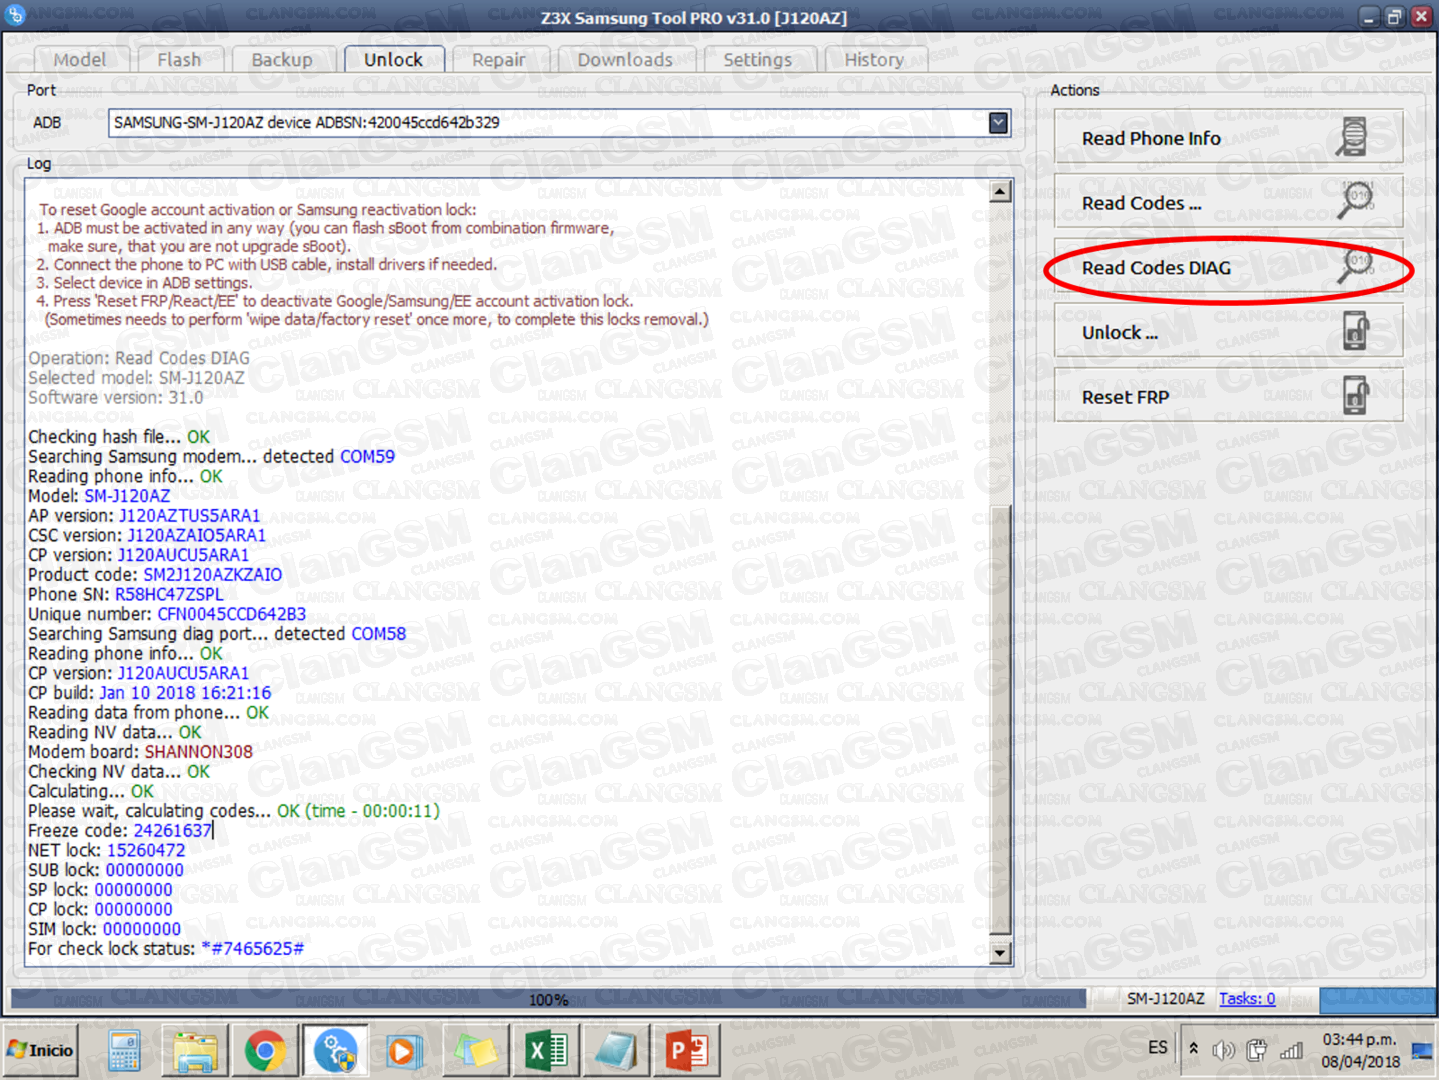This screenshot has height=1080, width=1439.
Task: Click the Read Codes DIAG magnifier icon
Action: click(1355, 265)
